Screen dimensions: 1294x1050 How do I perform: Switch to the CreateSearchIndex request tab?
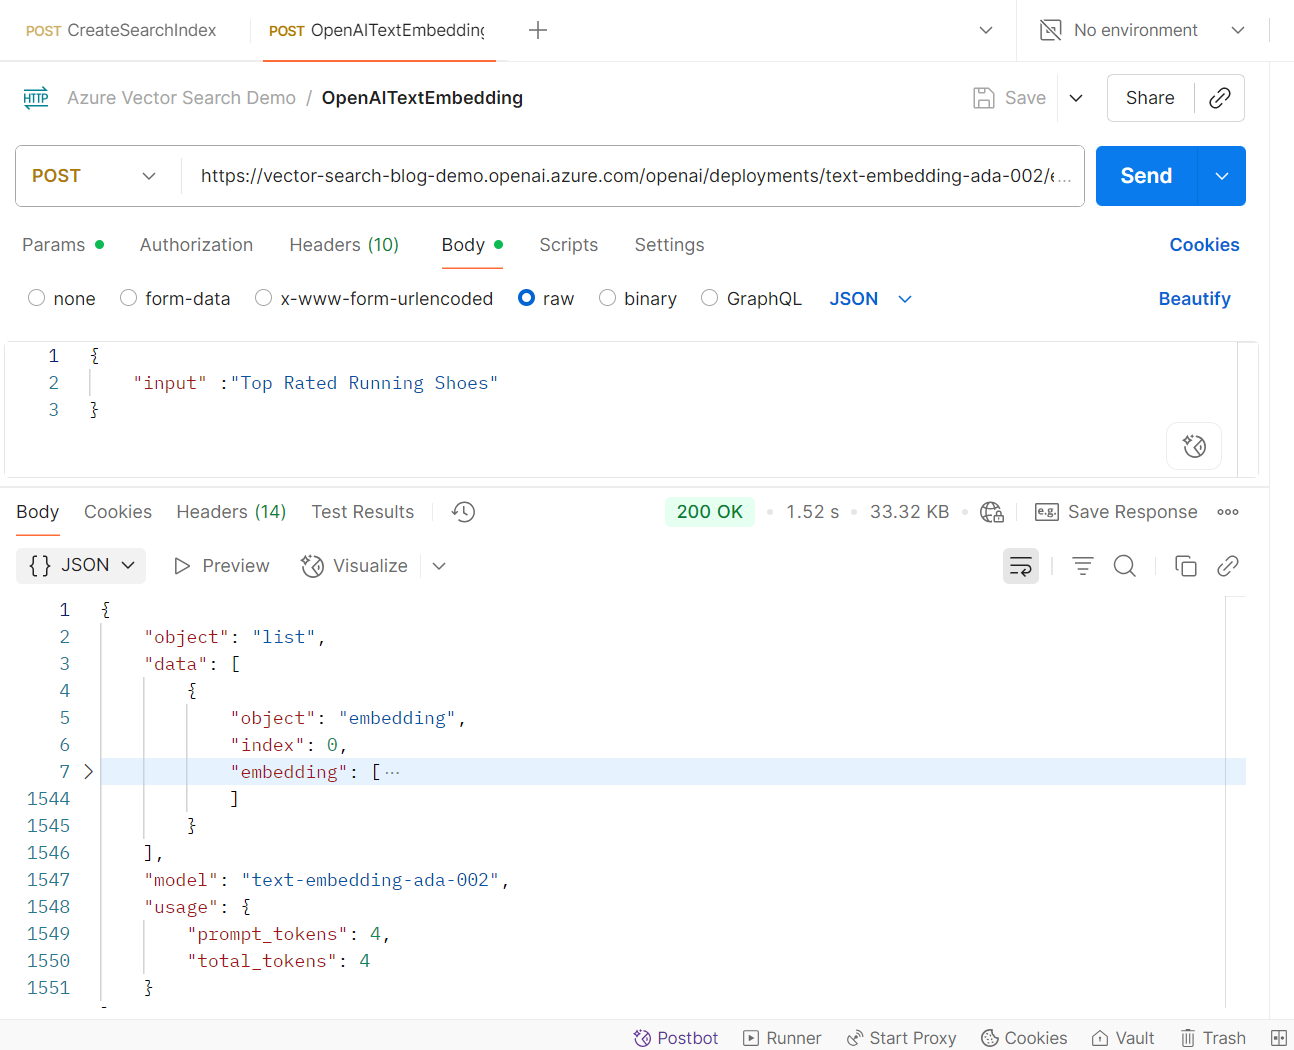point(121,30)
